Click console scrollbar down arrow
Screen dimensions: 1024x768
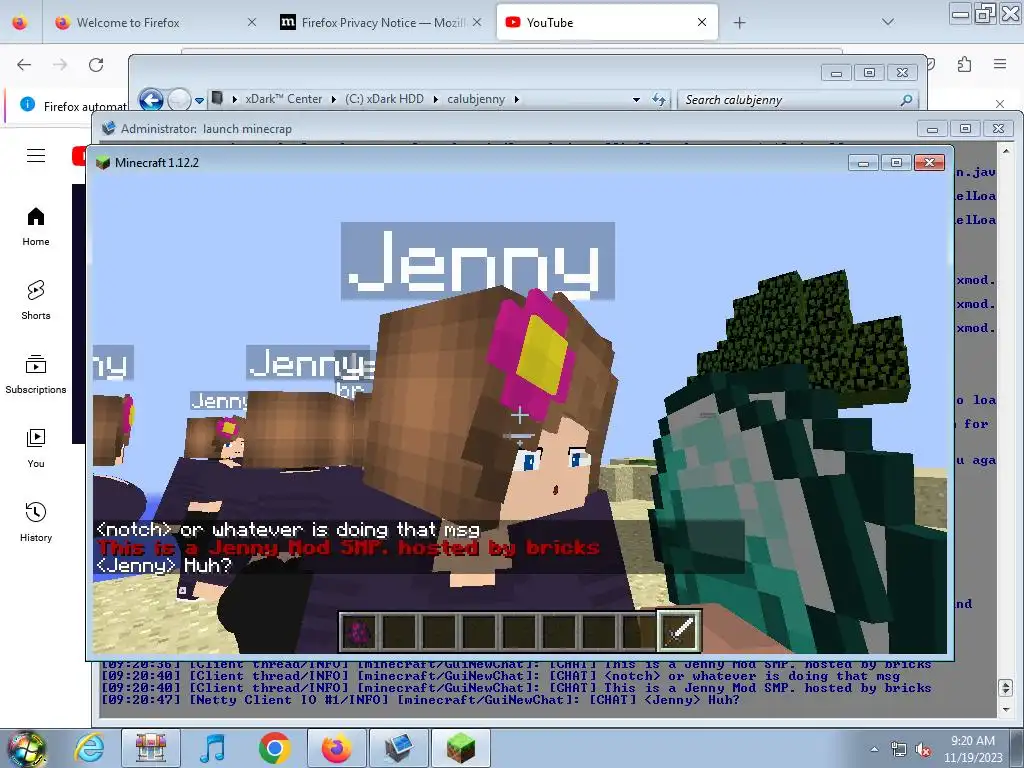[x=1006, y=709]
